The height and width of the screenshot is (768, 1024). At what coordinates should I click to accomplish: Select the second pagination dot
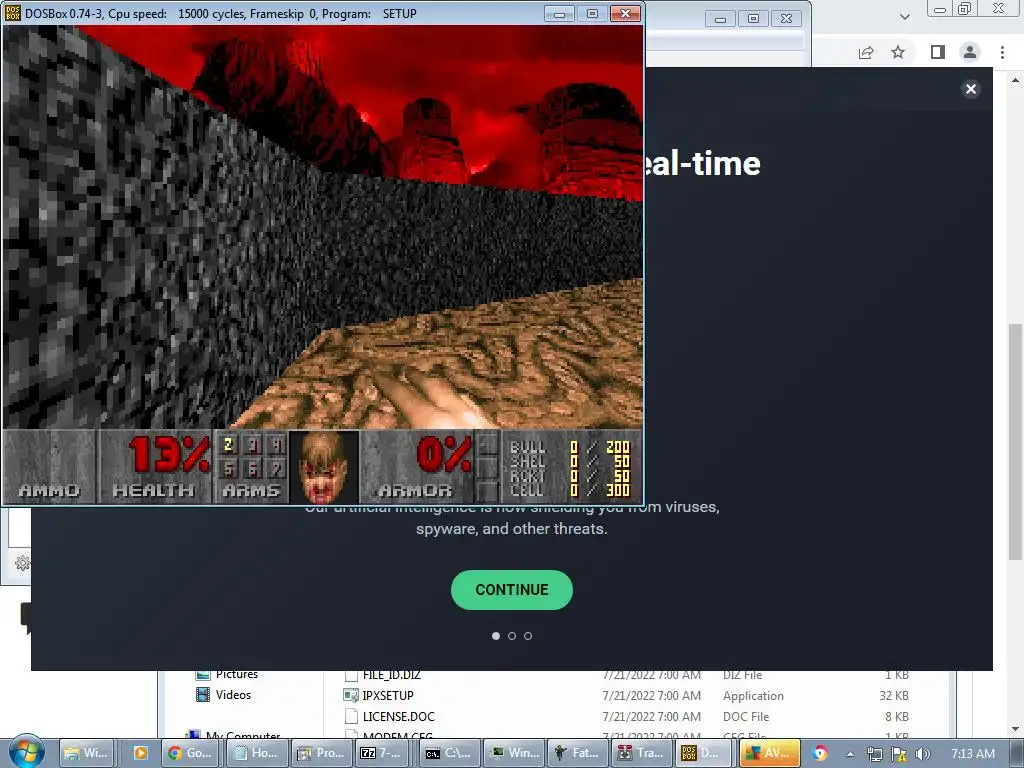coord(512,636)
